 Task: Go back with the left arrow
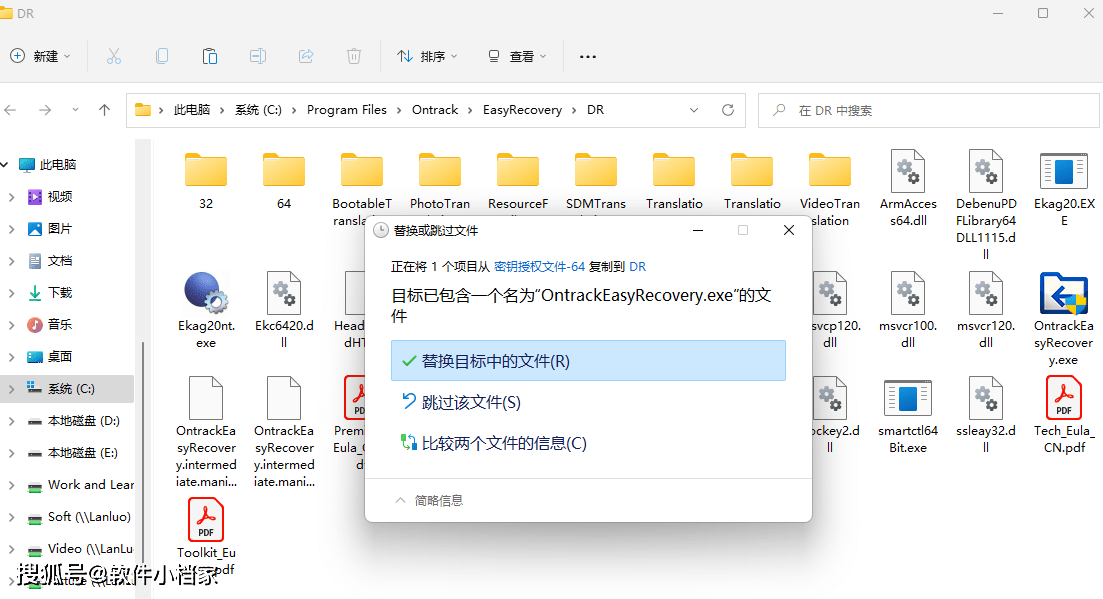click(x=11, y=110)
